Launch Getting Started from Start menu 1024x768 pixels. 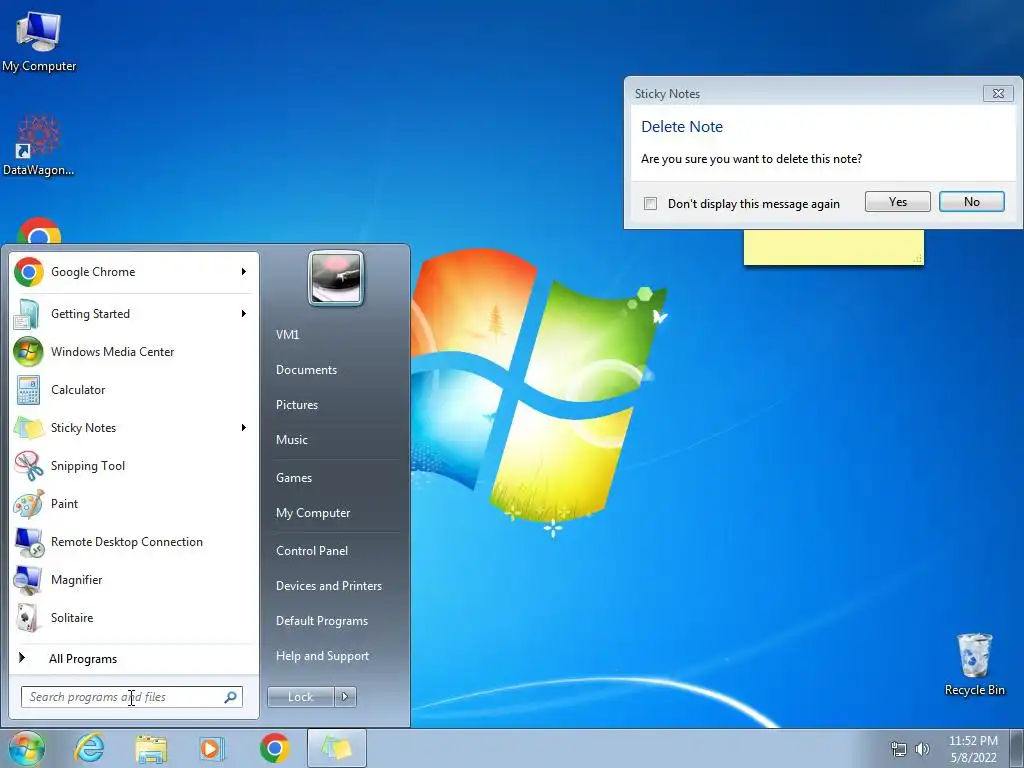[x=134, y=314]
